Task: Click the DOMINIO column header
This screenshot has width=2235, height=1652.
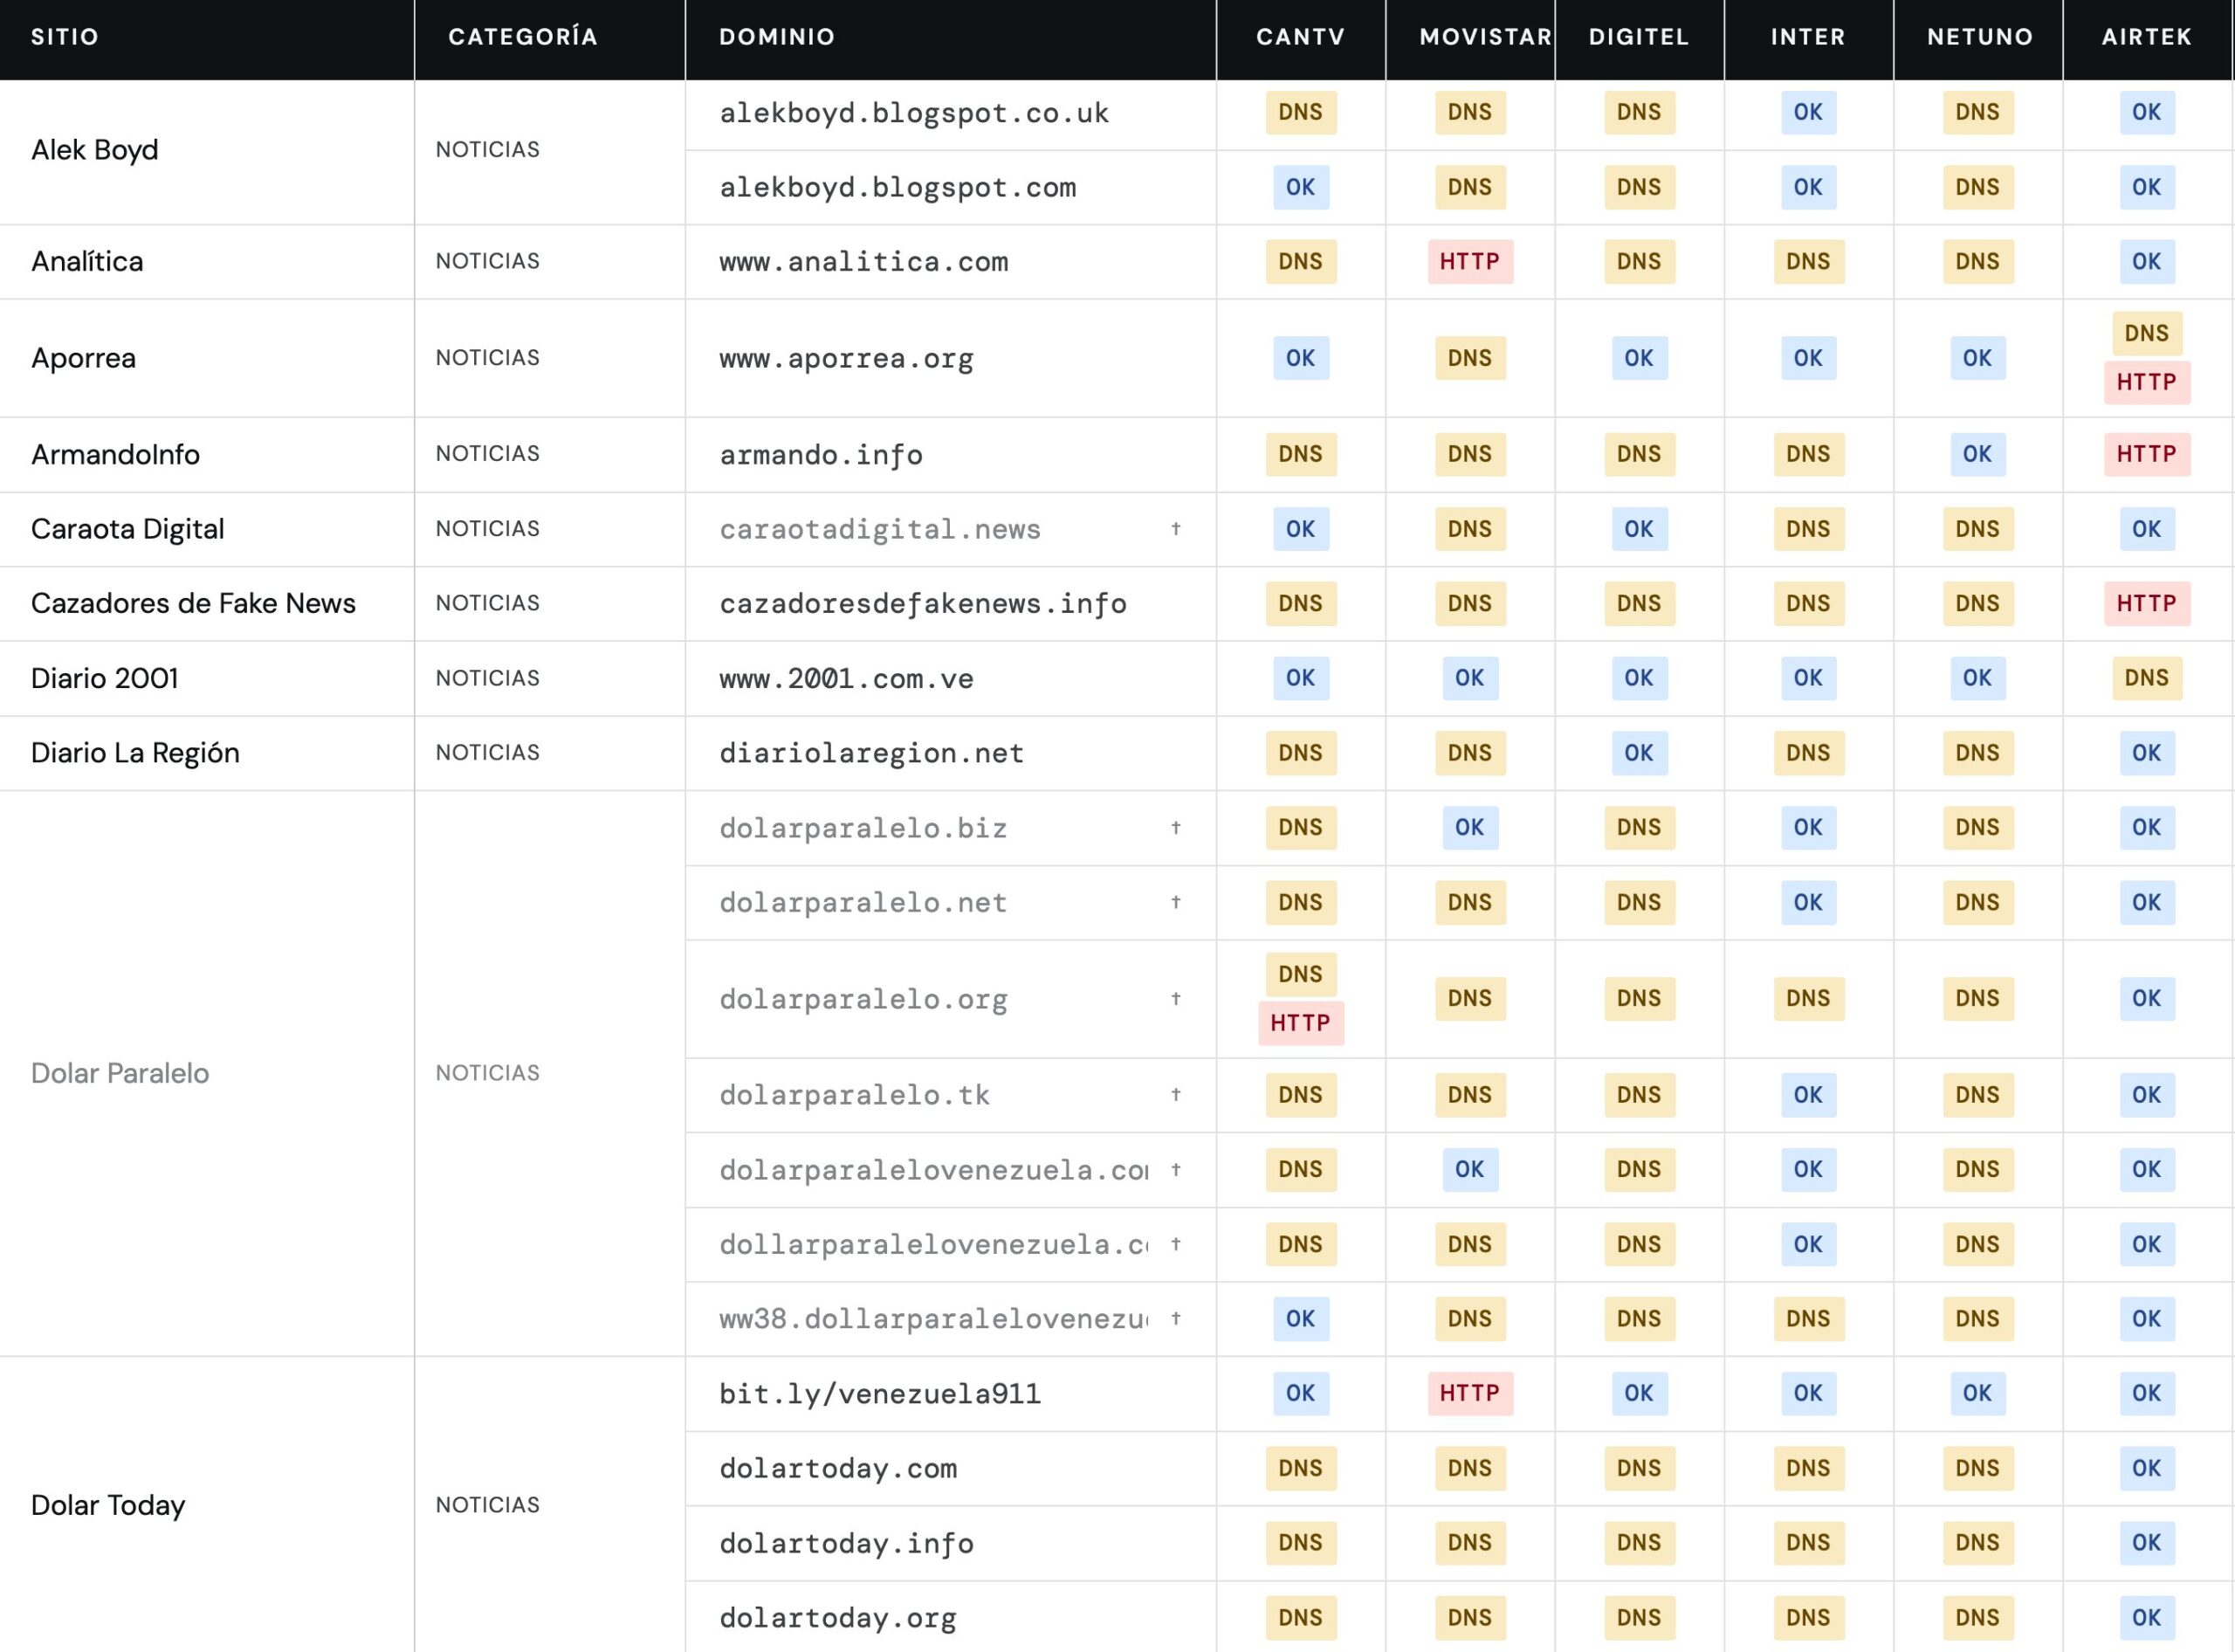Action: click(x=777, y=37)
